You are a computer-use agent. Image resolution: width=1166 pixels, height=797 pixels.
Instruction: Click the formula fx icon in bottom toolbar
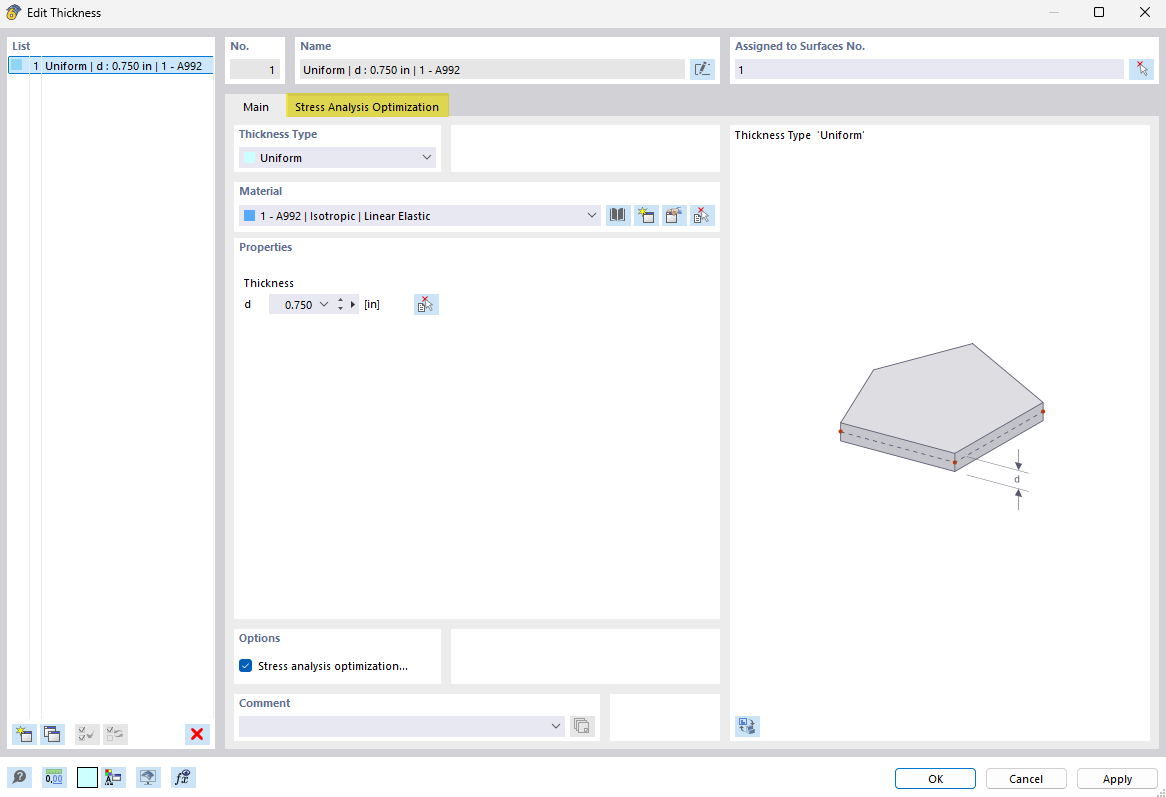pyautogui.click(x=183, y=778)
